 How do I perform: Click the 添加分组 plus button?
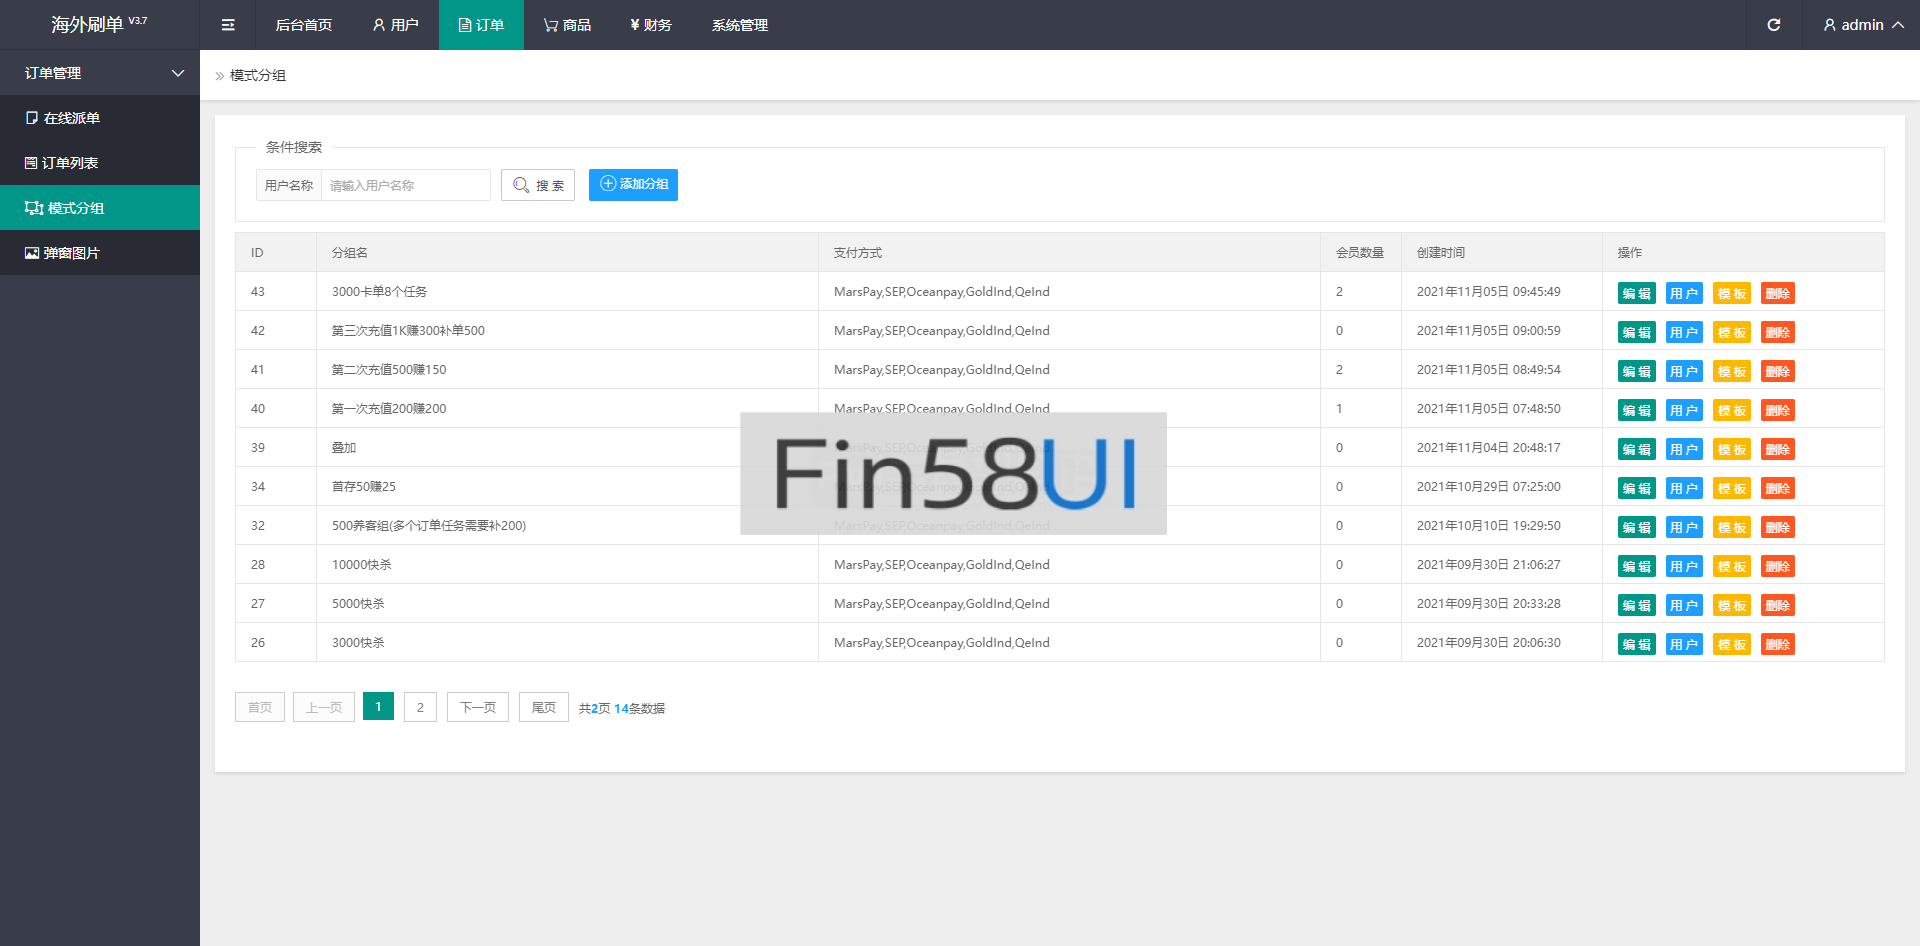coord(633,185)
